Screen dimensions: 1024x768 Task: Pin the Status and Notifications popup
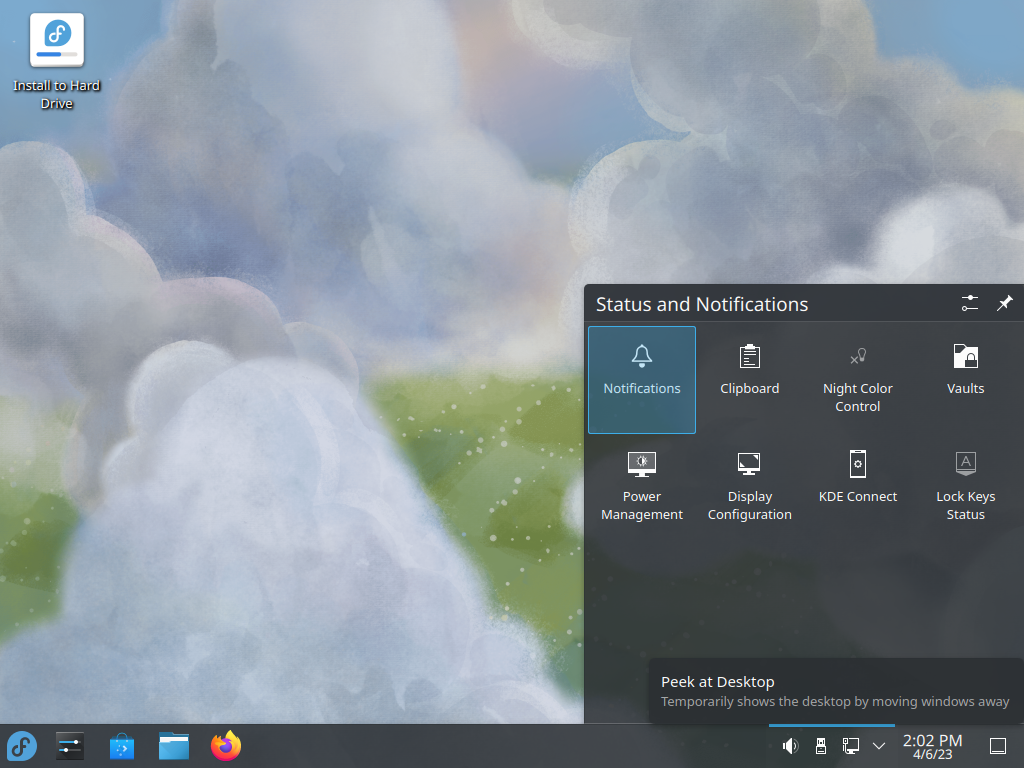click(1004, 303)
